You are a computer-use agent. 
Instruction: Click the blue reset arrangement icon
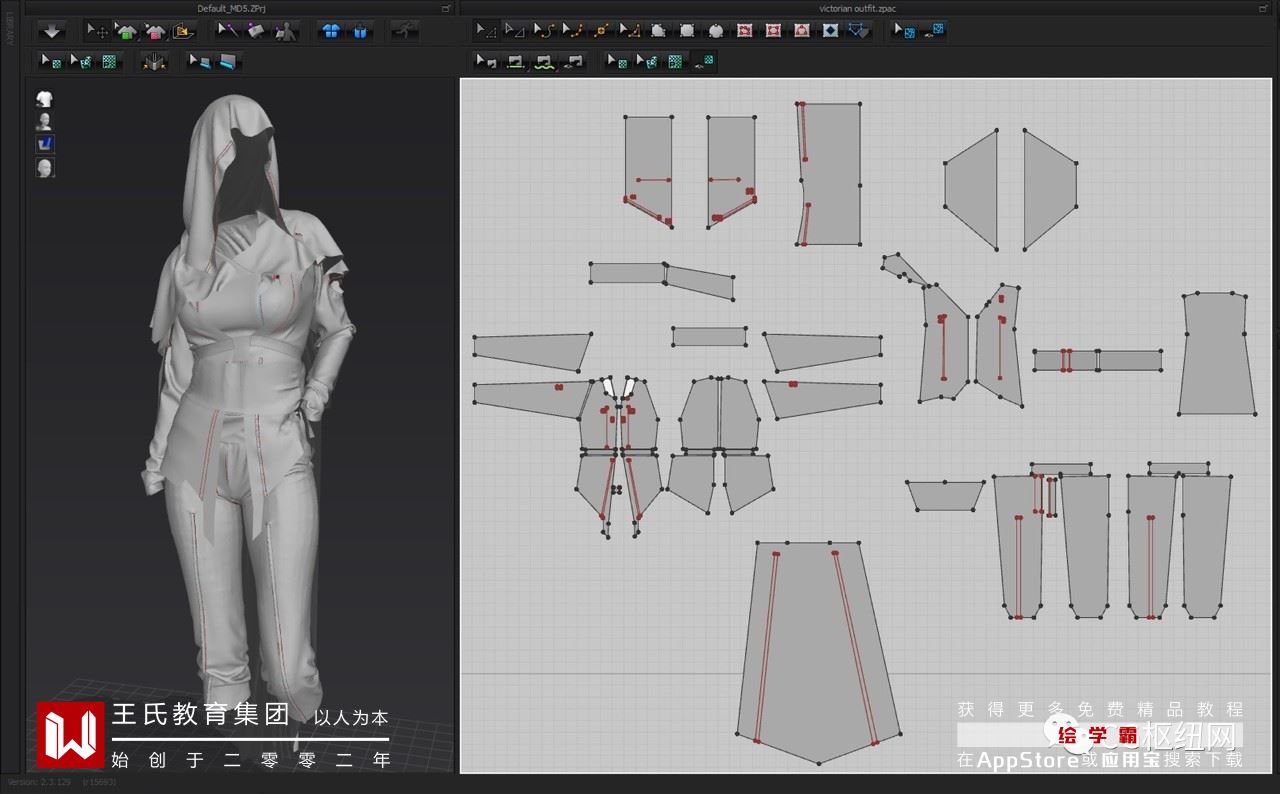click(360, 31)
